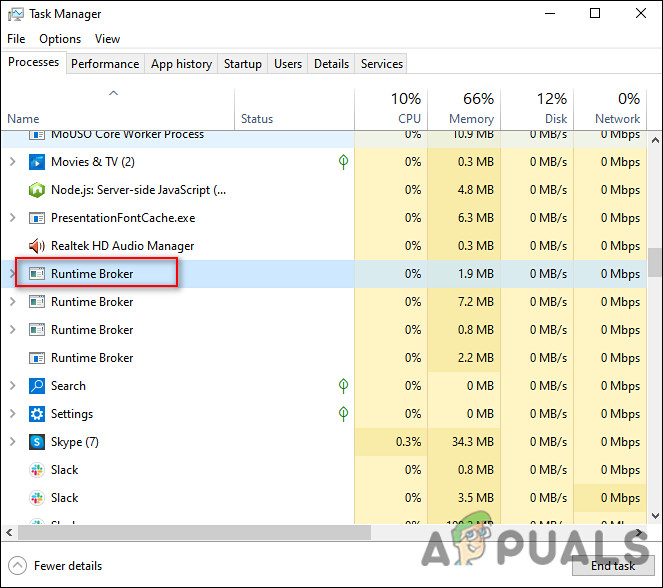Image resolution: width=663 pixels, height=588 pixels.
Task: Expand the Skype (7) process group
Action: (12, 442)
